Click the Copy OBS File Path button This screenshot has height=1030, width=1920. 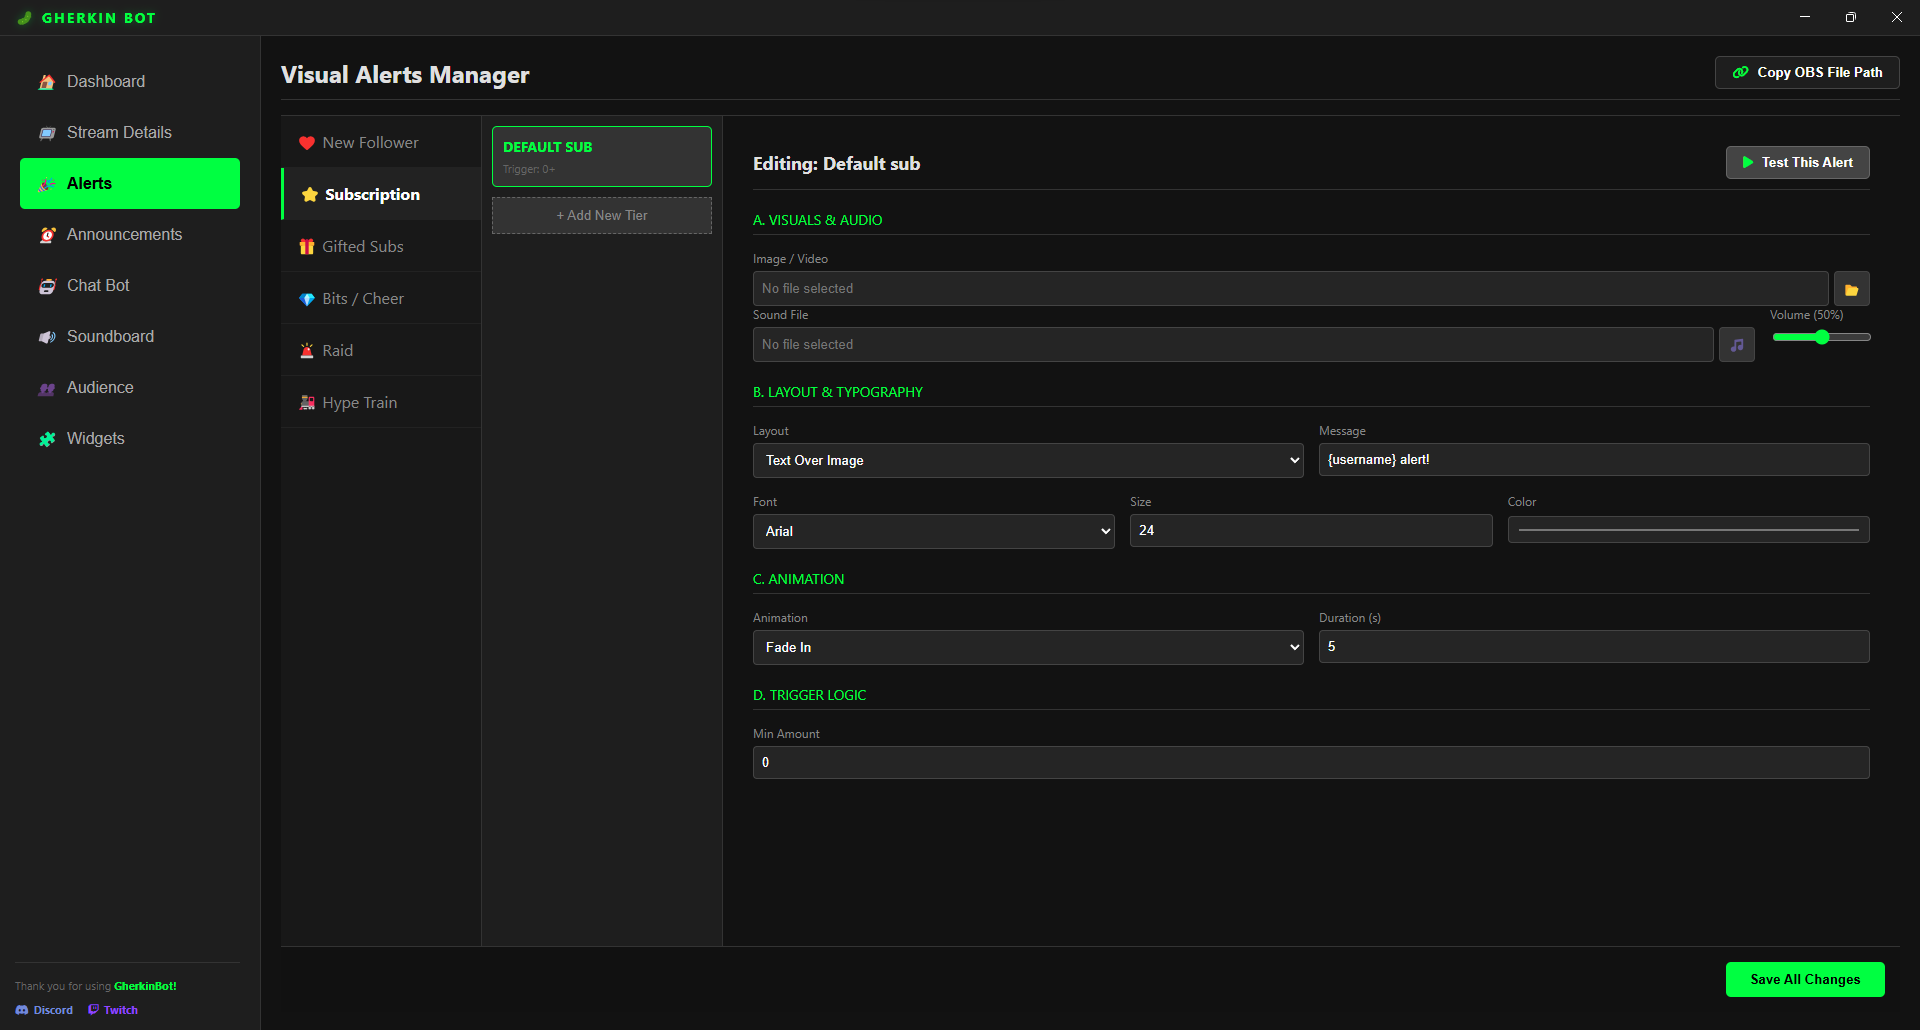pos(1806,72)
